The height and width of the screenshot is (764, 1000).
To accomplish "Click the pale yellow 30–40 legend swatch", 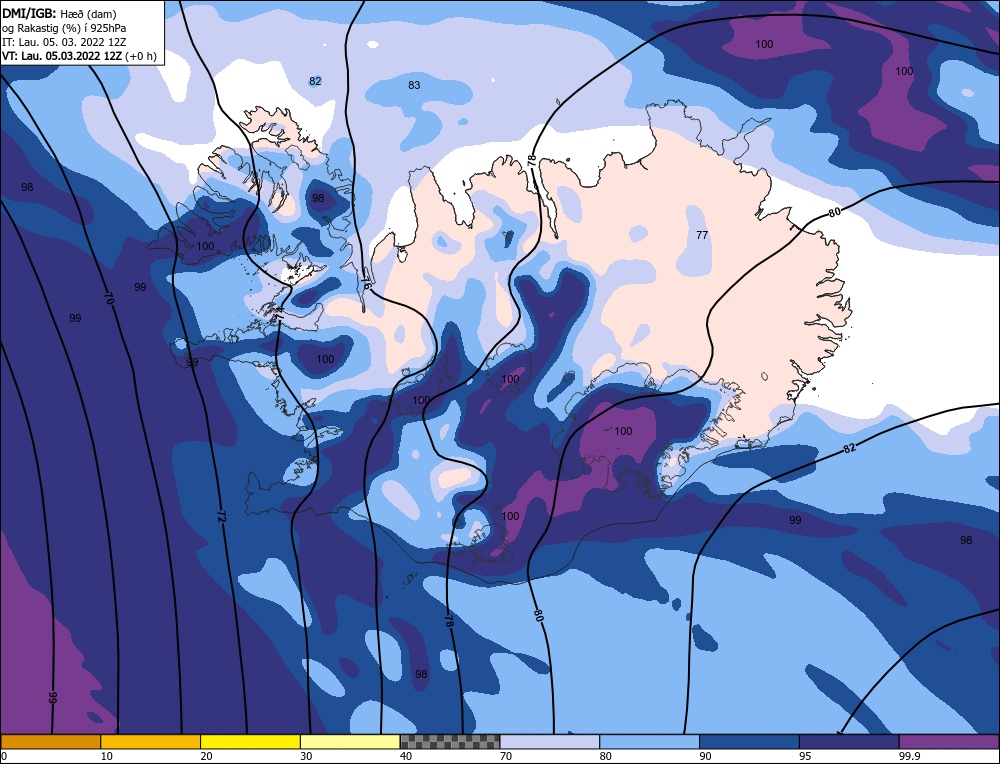I will (x=350, y=741).
